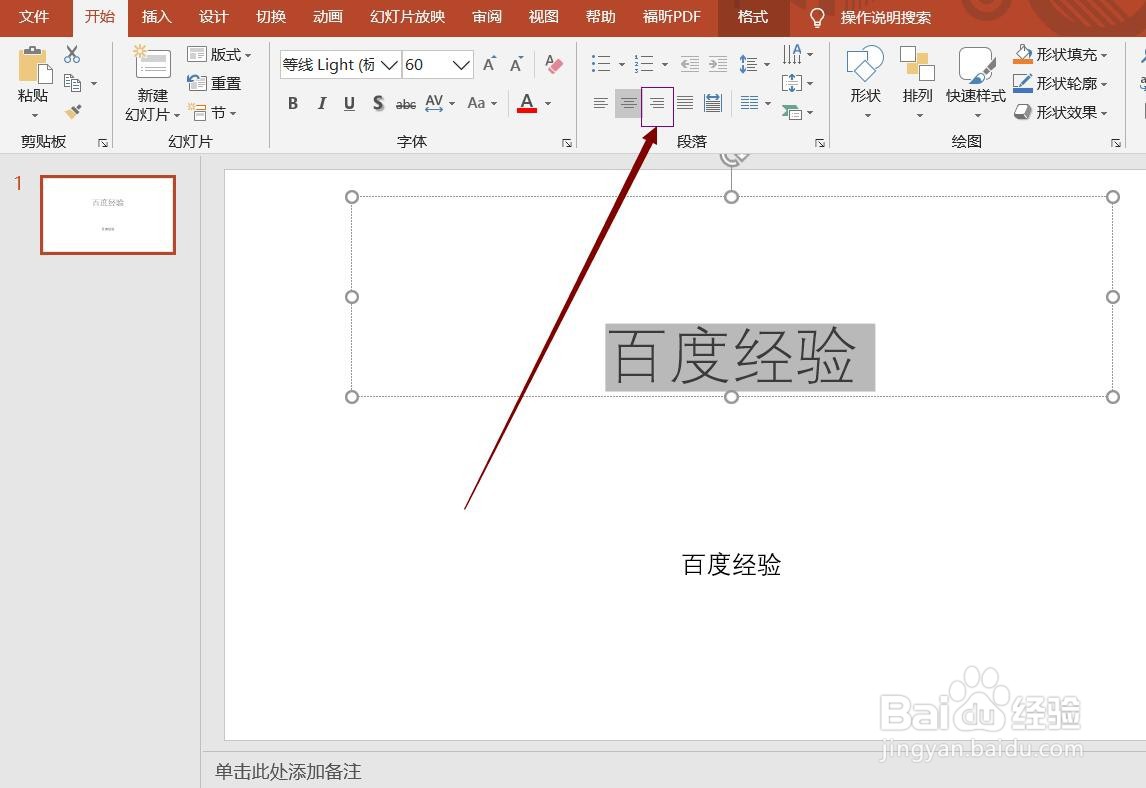The width and height of the screenshot is (1146, 788).
Task: Align text right
Action: [657, 103]
